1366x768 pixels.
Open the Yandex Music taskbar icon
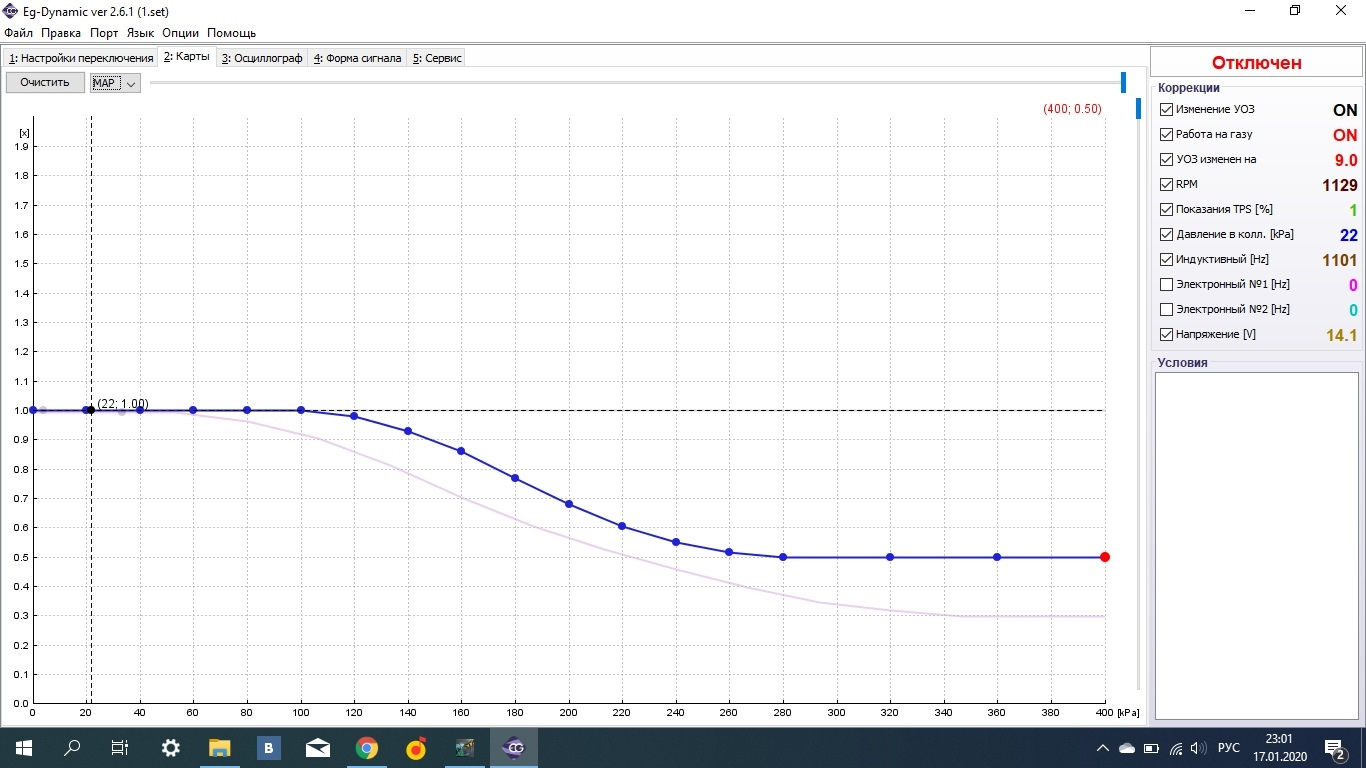[416, 747]
